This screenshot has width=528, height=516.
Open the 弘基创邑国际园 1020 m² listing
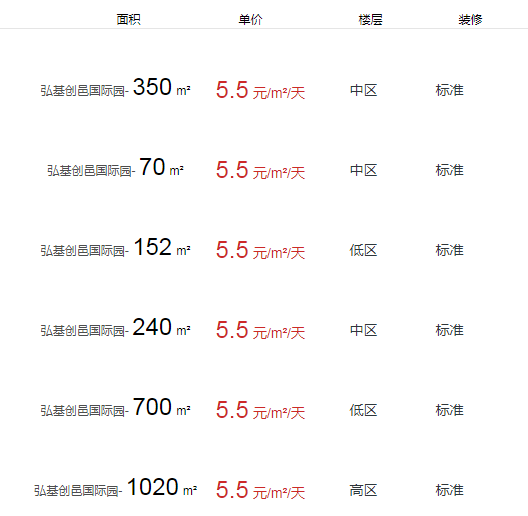pyautogui.click(x=116, y=488)
